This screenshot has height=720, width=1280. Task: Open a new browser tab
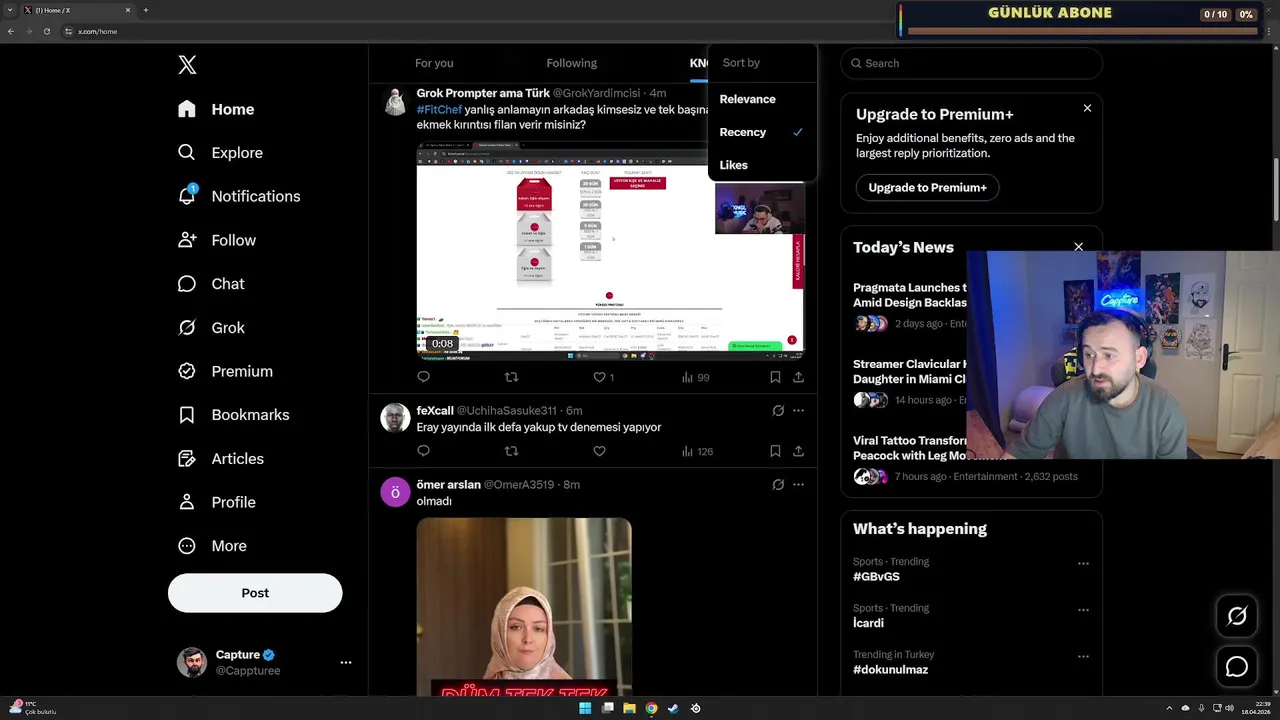click(x=145, y=10)
